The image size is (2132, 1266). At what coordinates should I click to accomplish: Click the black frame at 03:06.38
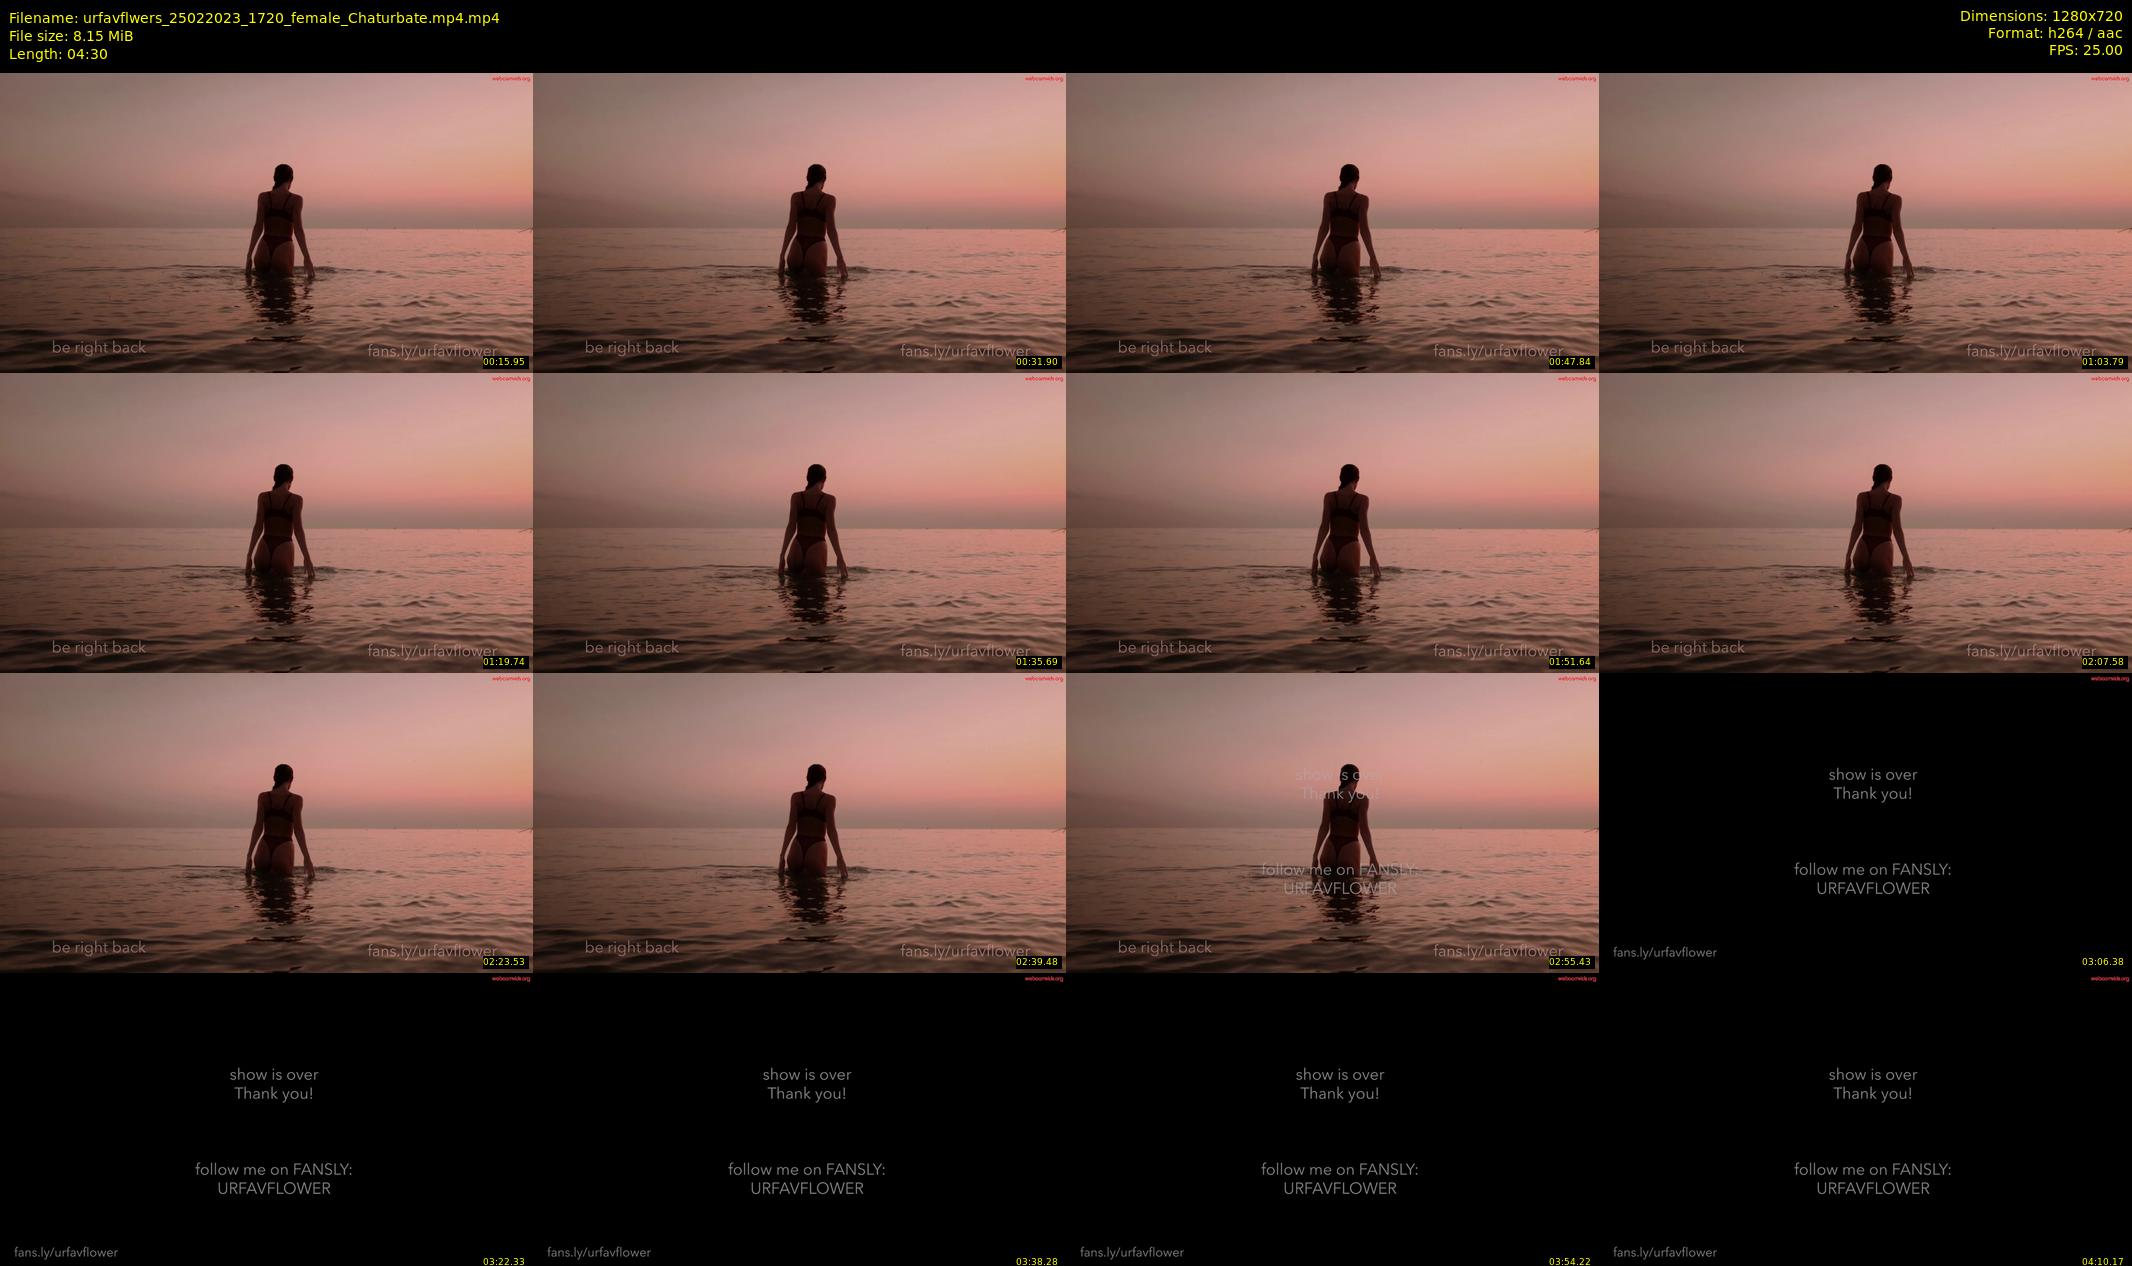point(1865,822)
